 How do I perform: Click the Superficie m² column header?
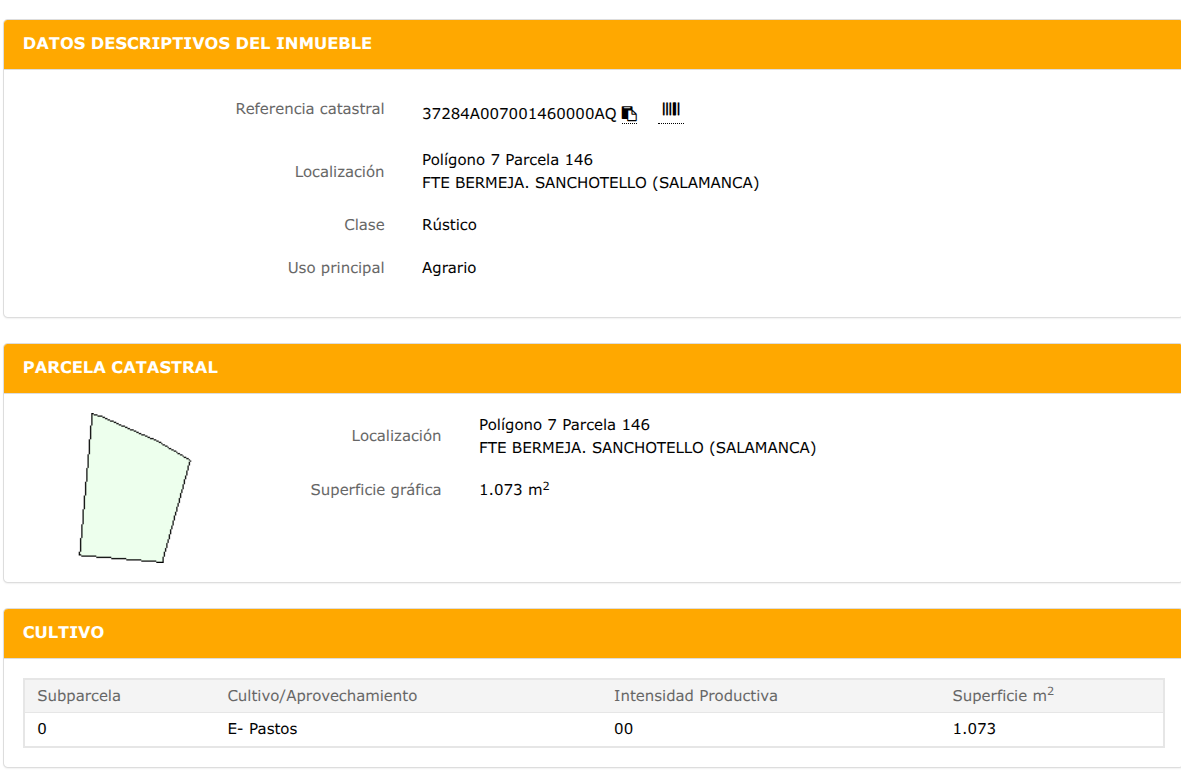pyautogui.click(x=1003, y=695)
